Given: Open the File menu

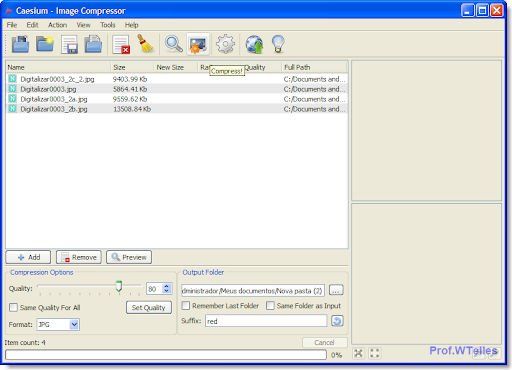Looking at the screenshot, I should [12, 25].
